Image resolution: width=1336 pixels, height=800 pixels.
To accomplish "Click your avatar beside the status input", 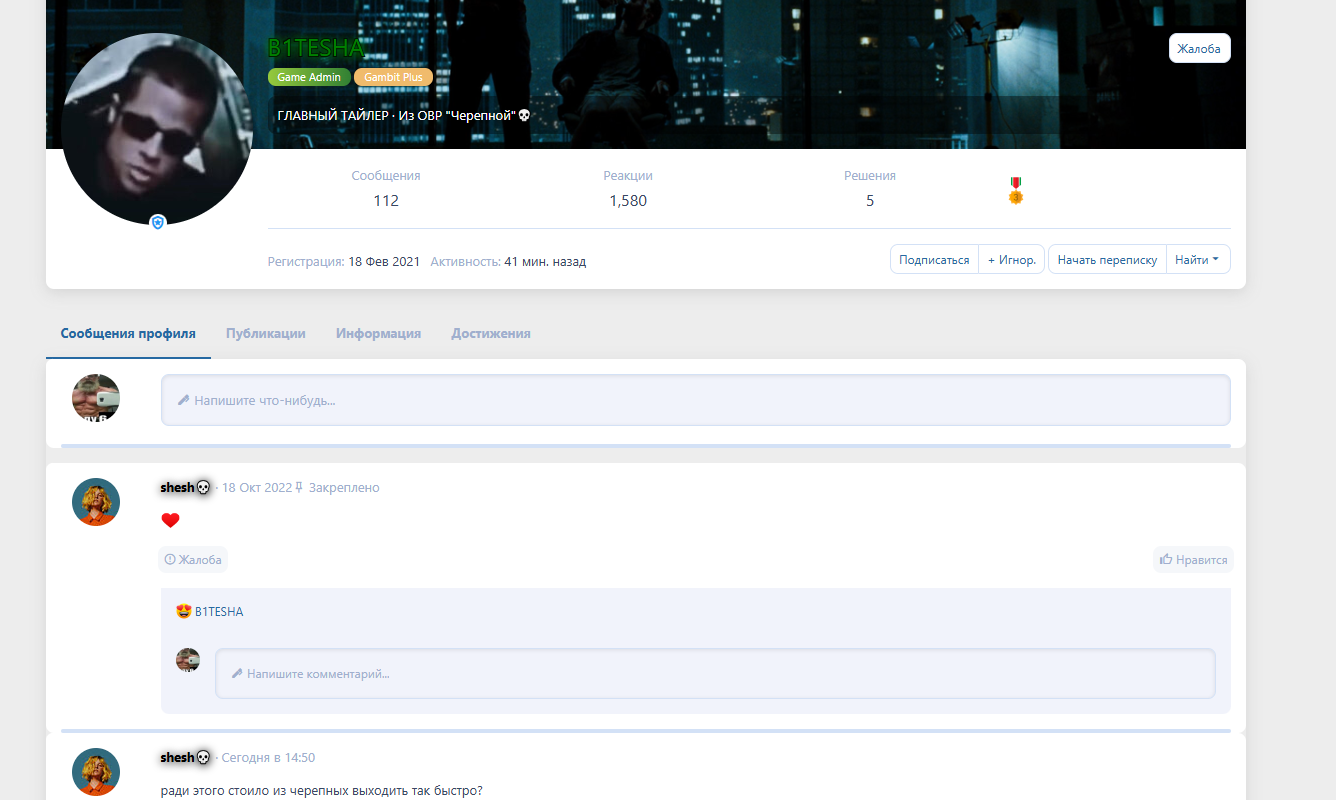I will tap(96, 398).
